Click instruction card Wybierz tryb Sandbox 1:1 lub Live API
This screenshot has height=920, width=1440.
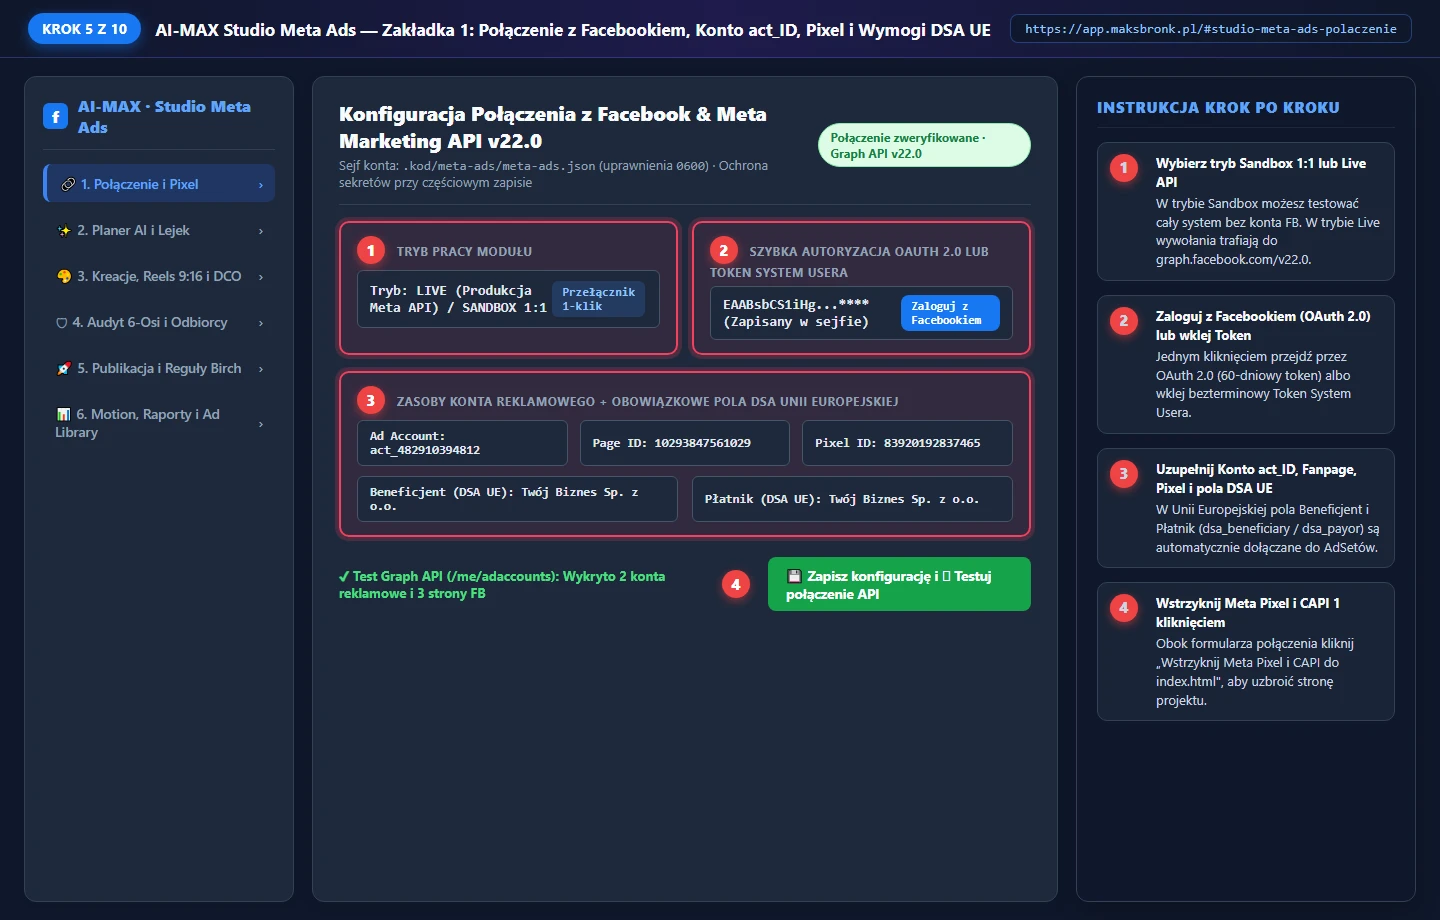click(x=1246, y=211)
